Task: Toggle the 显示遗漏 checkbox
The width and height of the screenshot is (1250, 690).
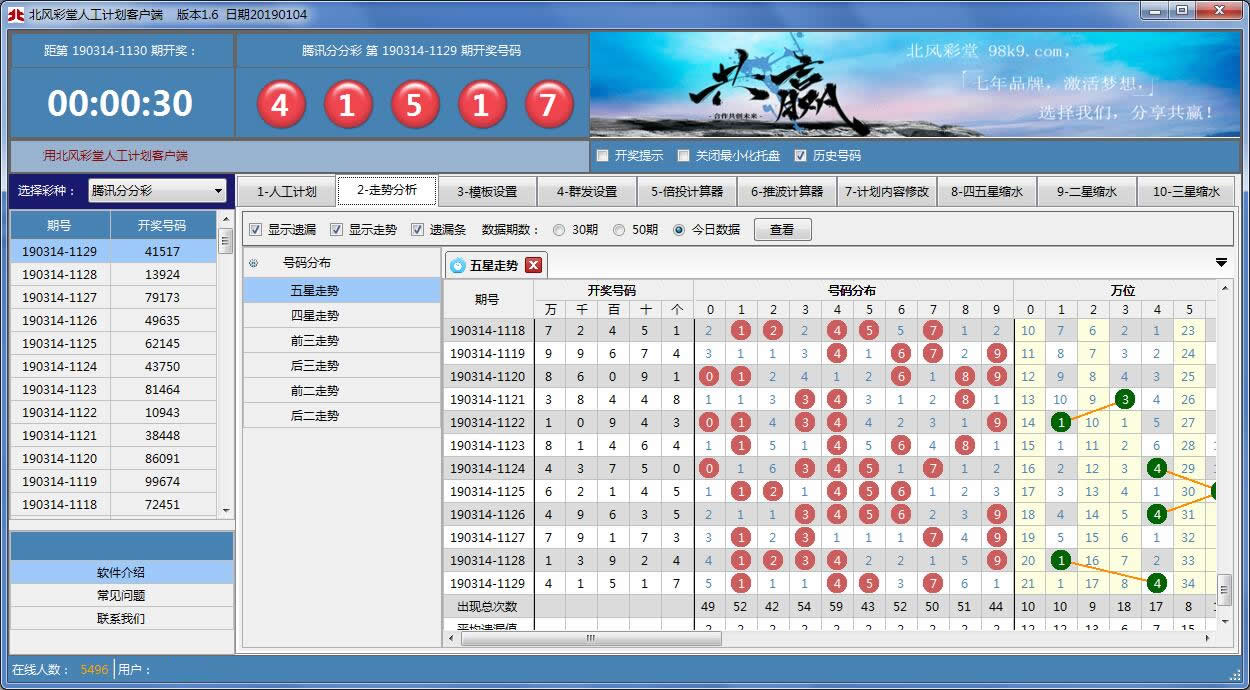Action: tap(256, 230)
